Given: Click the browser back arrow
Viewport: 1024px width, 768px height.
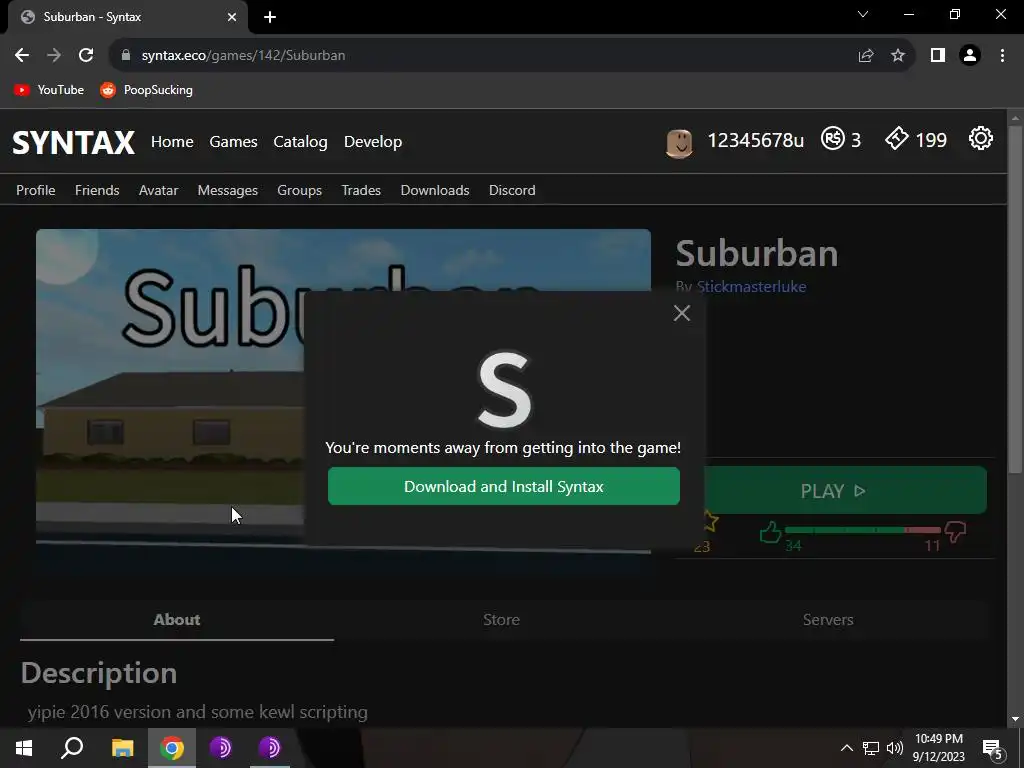Looking at the screenshot, I should click(22, 56).
